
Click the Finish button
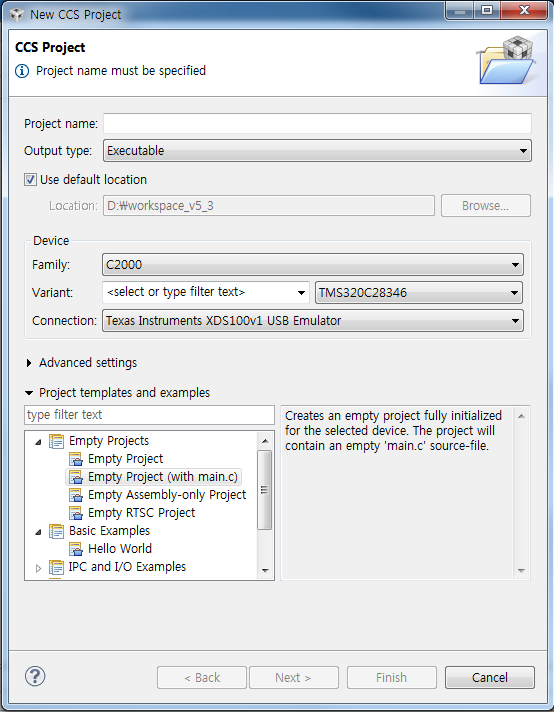pyautogui.click(x=391, y=677)
